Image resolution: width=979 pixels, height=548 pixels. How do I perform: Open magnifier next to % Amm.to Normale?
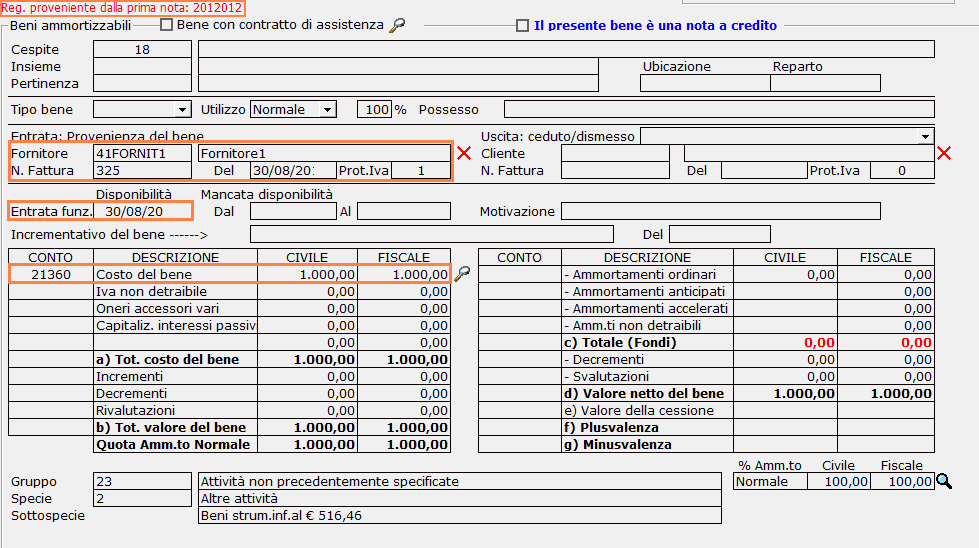pyautogui.click(x=944, y=481)
